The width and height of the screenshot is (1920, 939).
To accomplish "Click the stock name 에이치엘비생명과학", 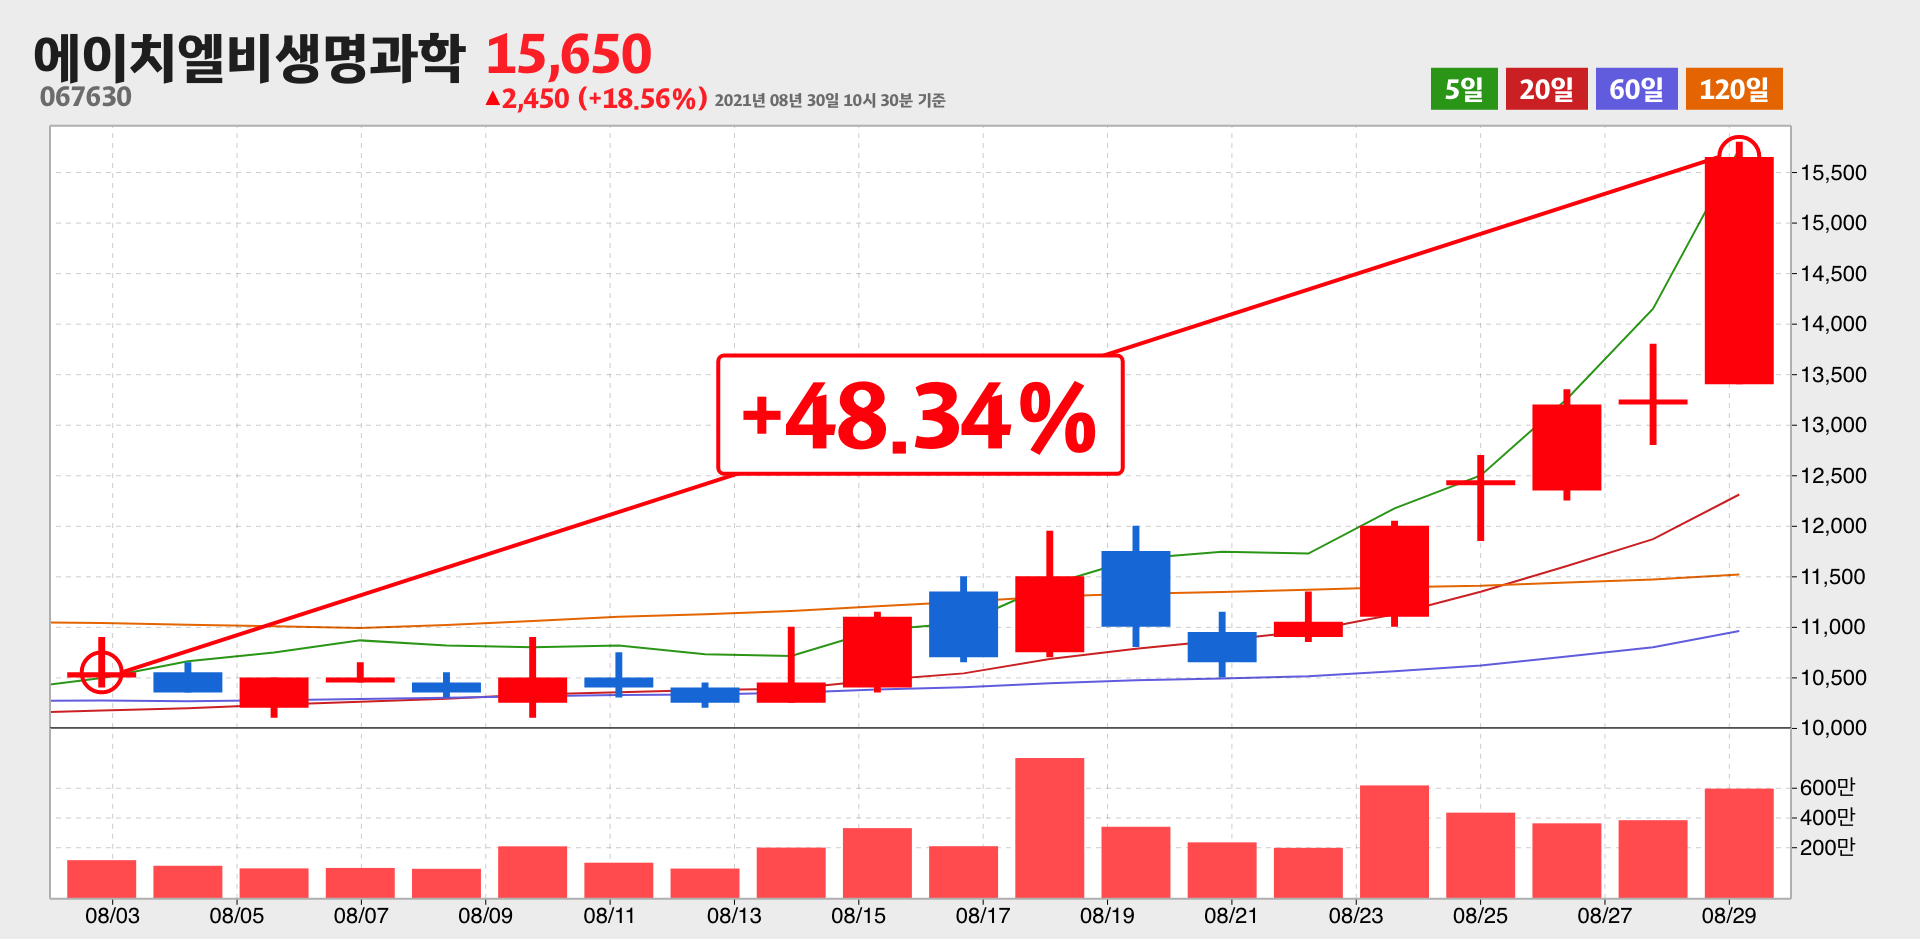I will pyautogui.click(x=249, y=58).
